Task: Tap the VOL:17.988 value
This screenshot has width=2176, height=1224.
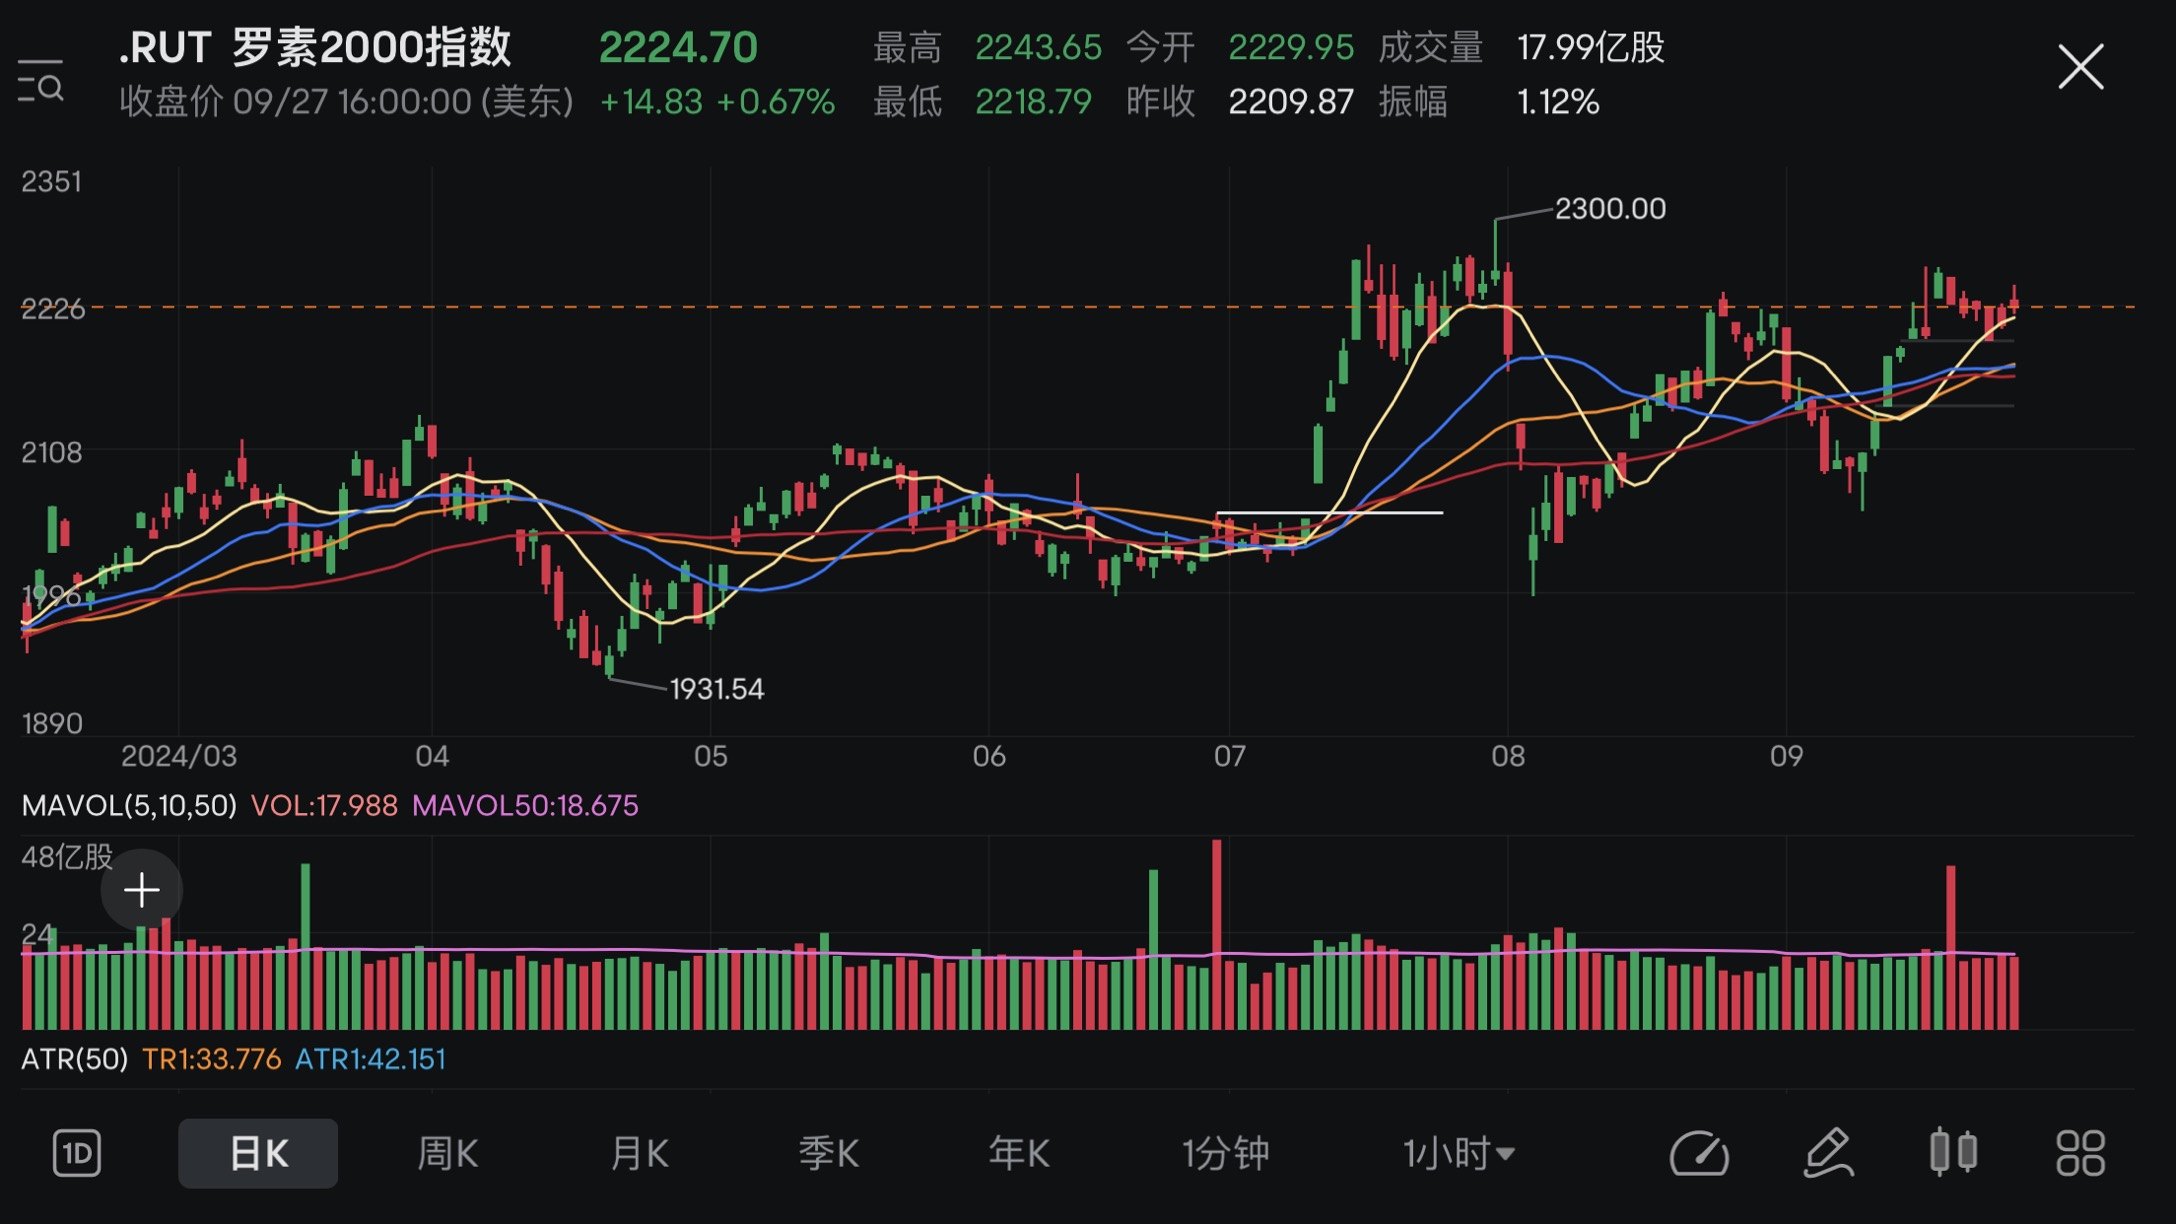Action: tap(324, 806)
